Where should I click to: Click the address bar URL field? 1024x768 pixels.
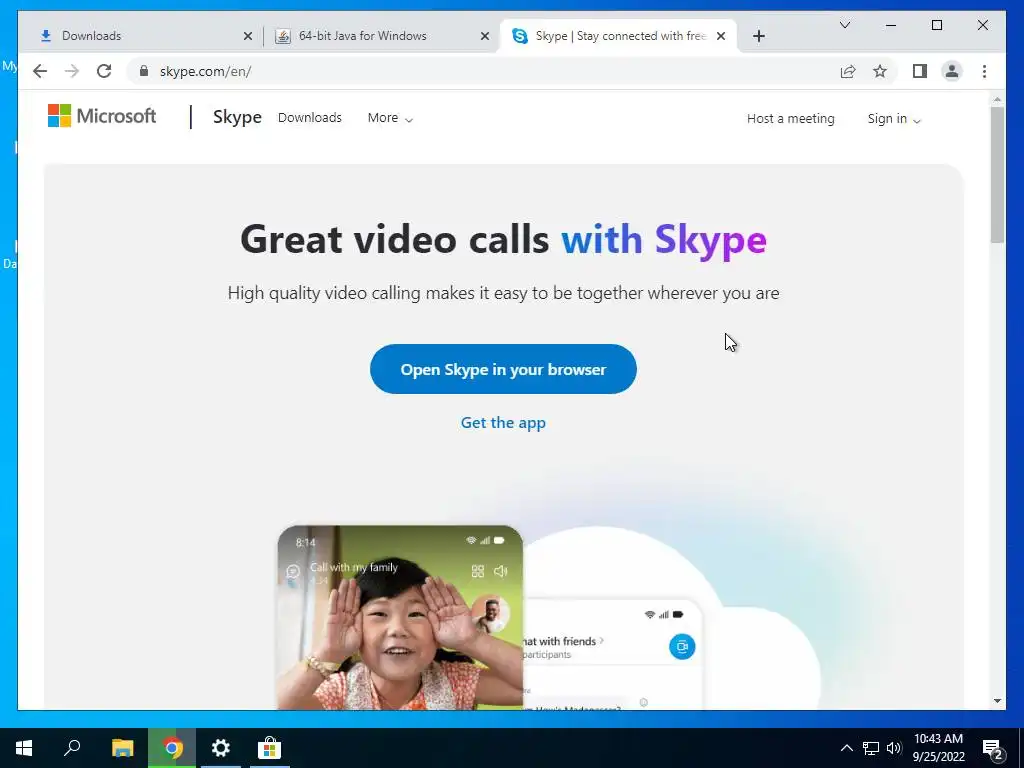[483, 71]
